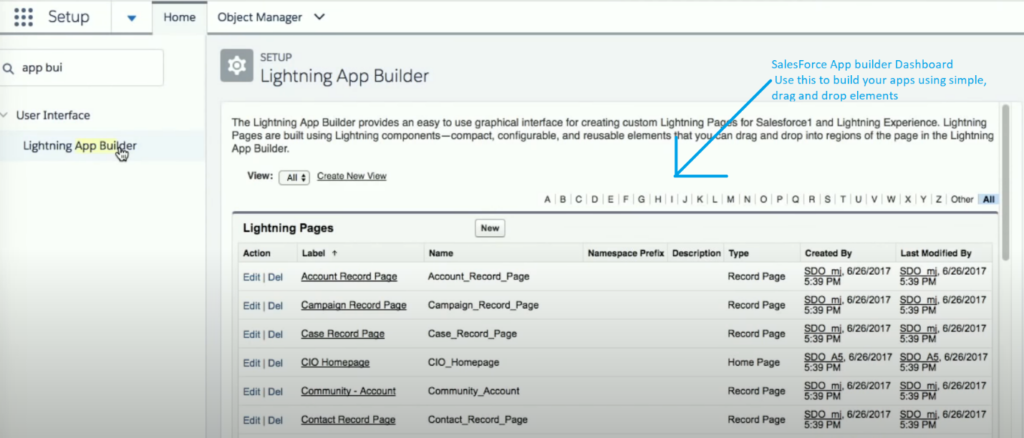Click the Created By column header

[828, 253]
